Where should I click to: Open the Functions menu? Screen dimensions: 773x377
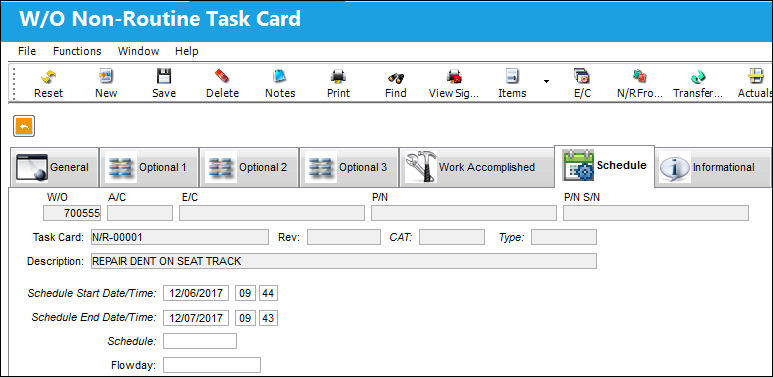(x=77, y=51)
